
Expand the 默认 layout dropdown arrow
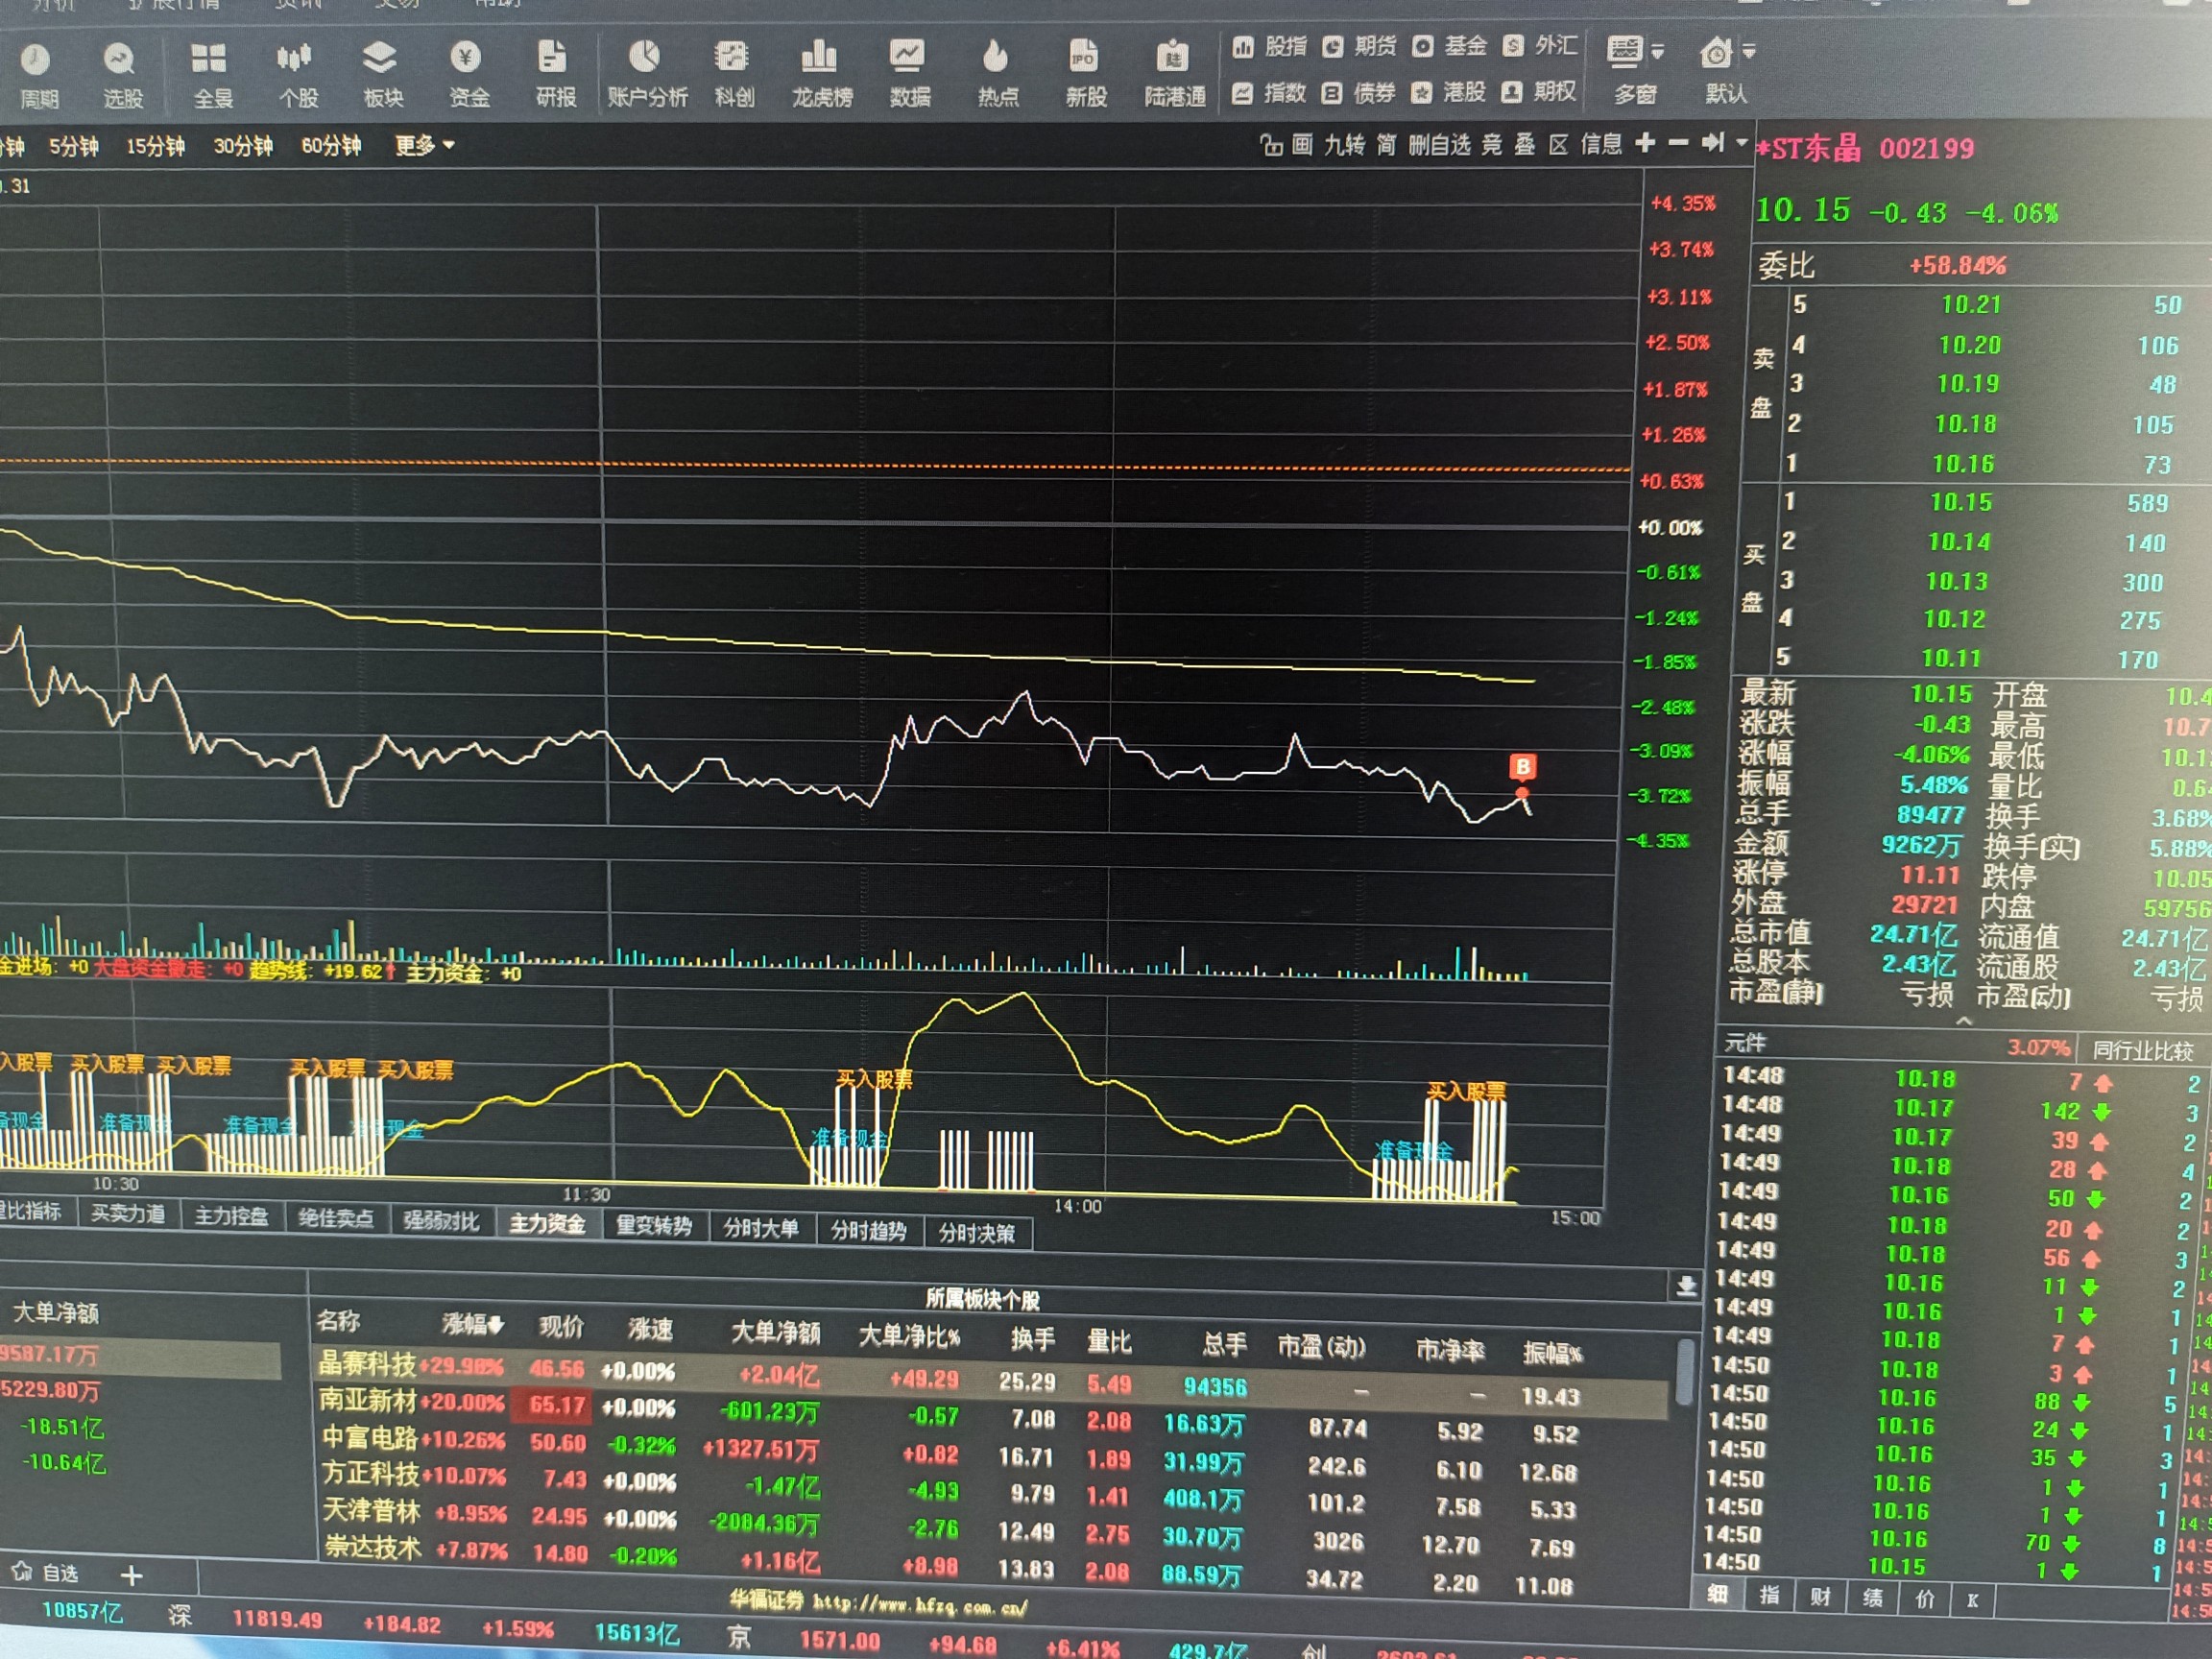pos(1749,51)
